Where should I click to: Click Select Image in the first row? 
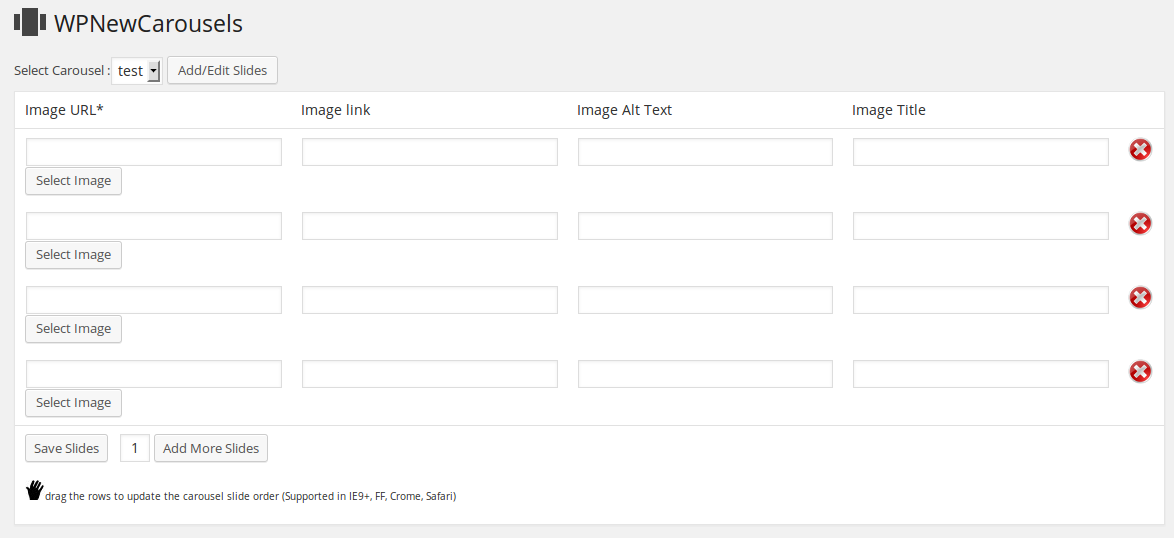pos(73,180)
